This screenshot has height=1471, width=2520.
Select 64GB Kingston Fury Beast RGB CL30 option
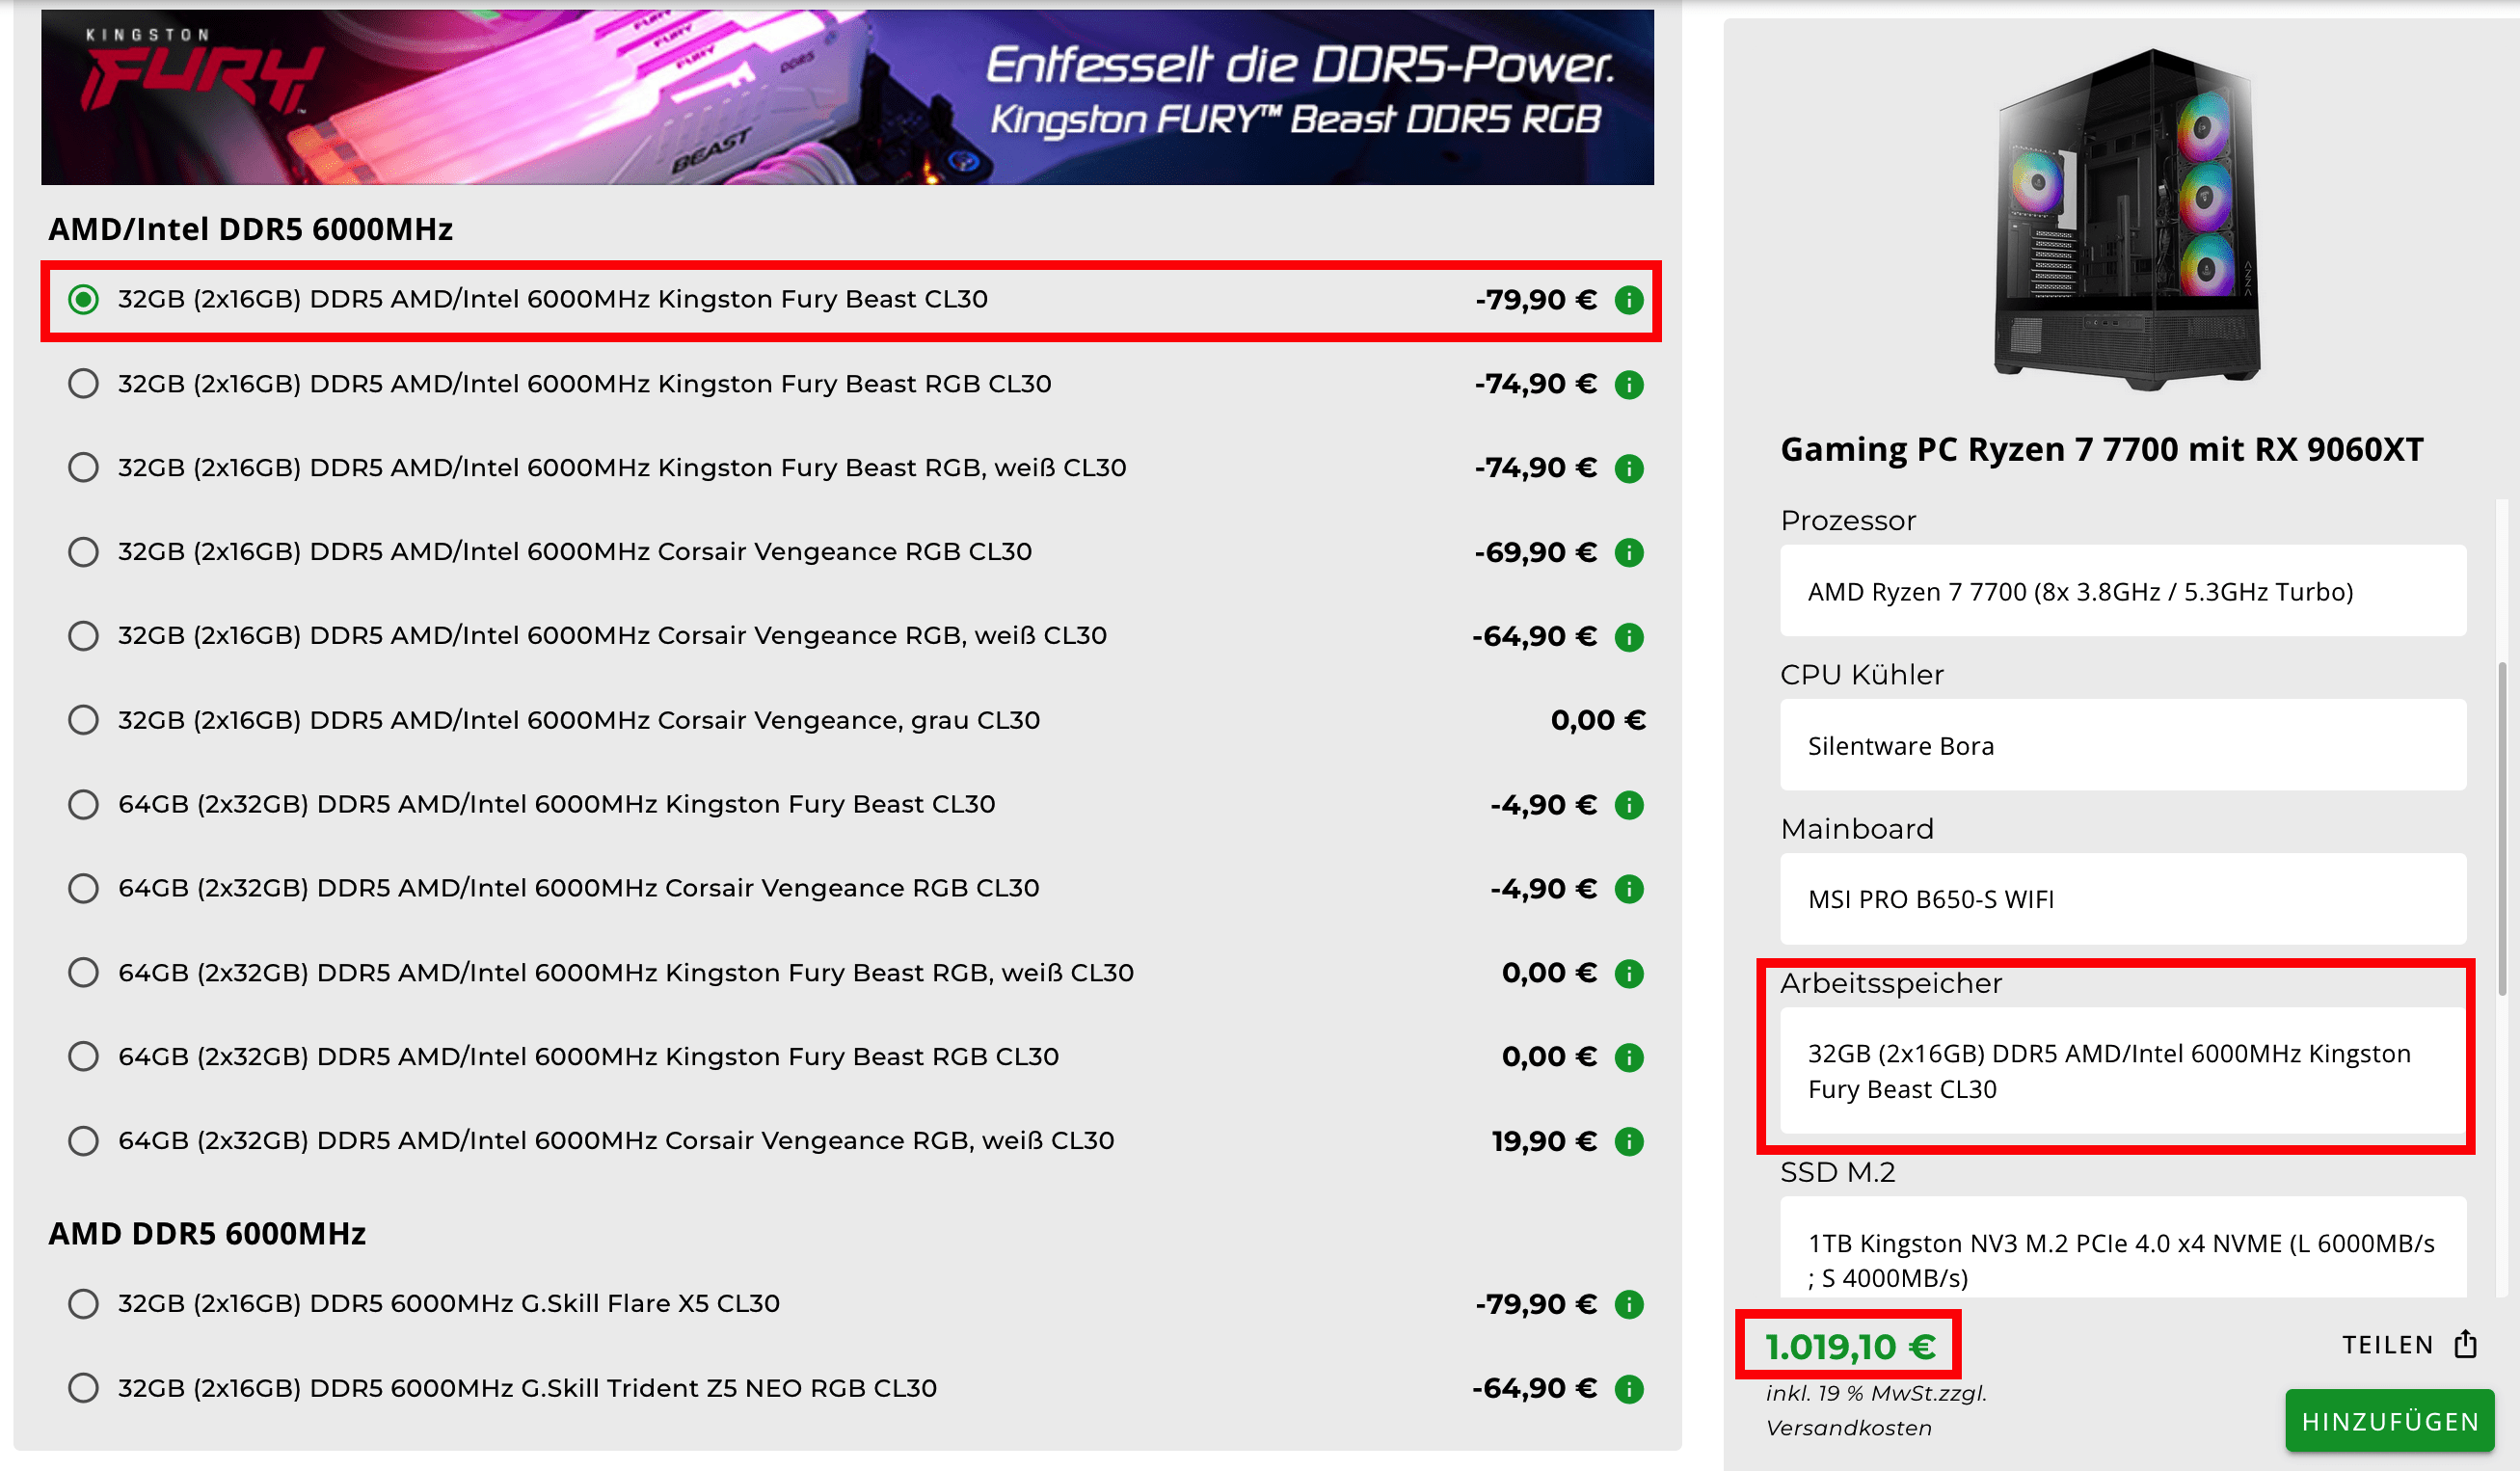click(83, 1057)
